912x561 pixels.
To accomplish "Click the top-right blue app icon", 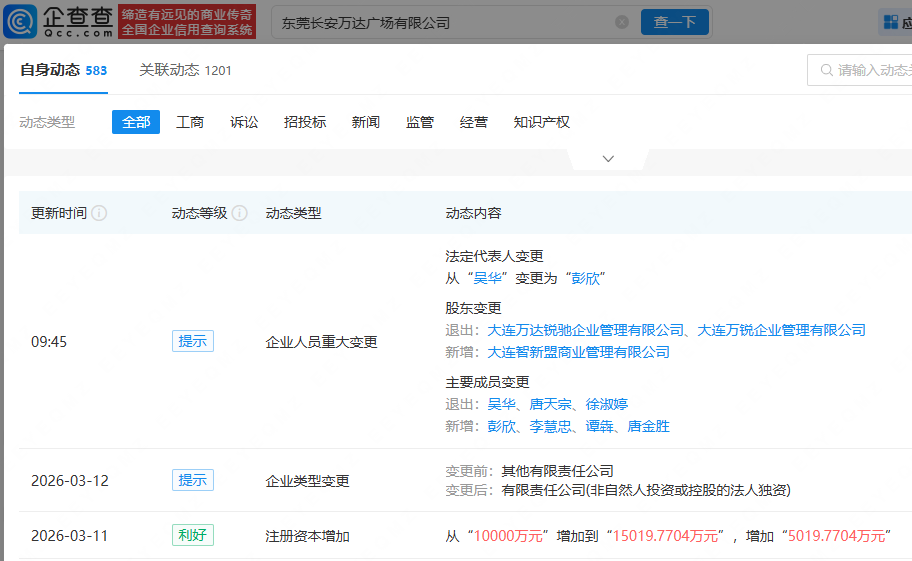I will pos(889,22).
